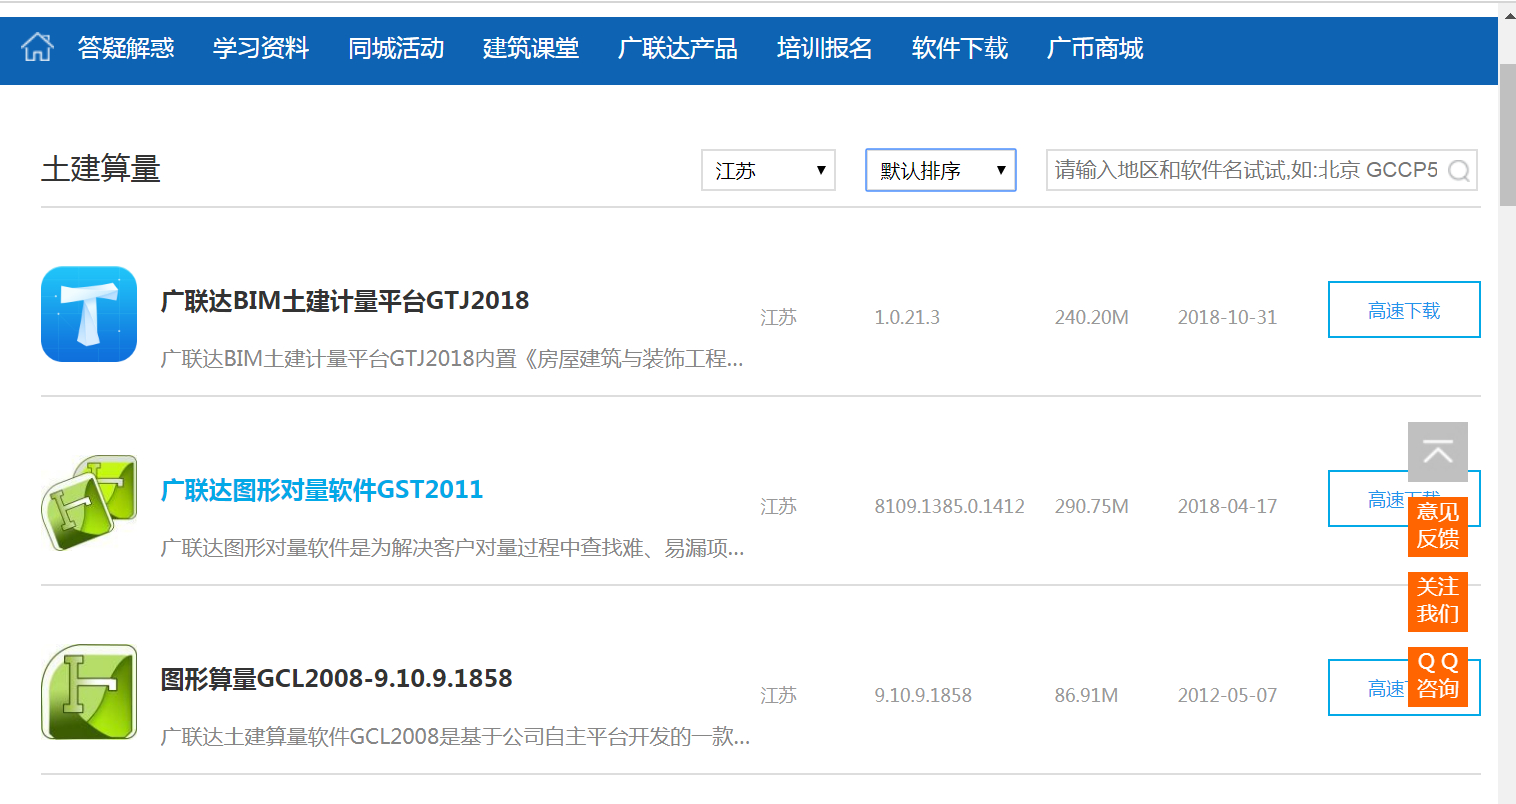Open the 关注我们 side button
1516x804 pixels.
1438,601
